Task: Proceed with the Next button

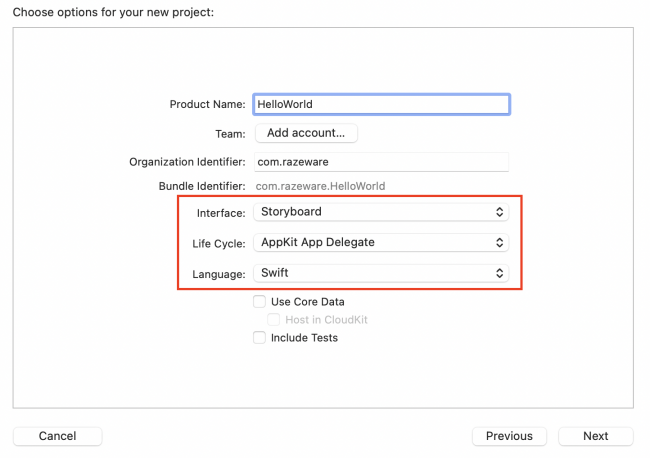Action: coord(595,436)
